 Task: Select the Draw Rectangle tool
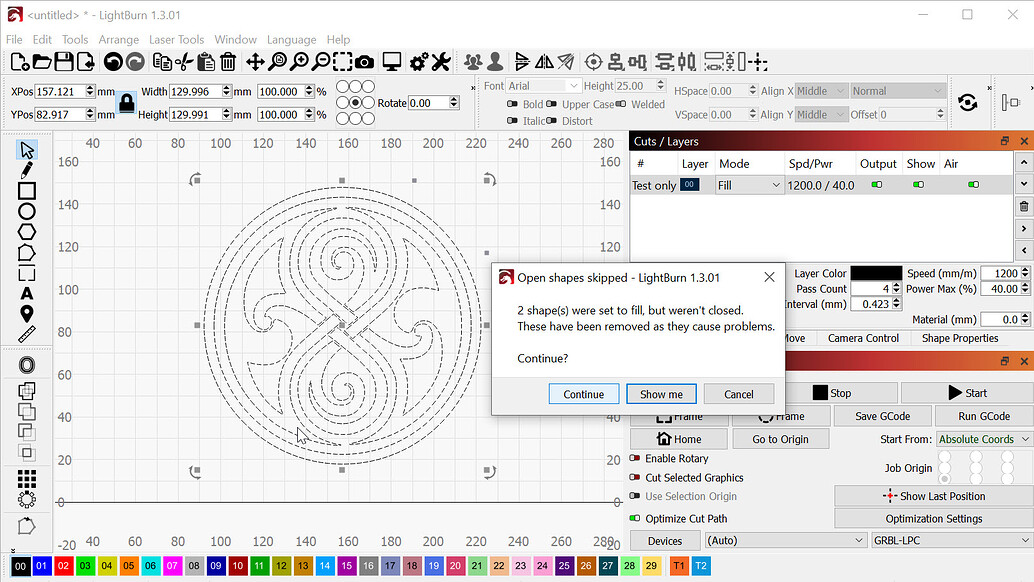(27, 190)
